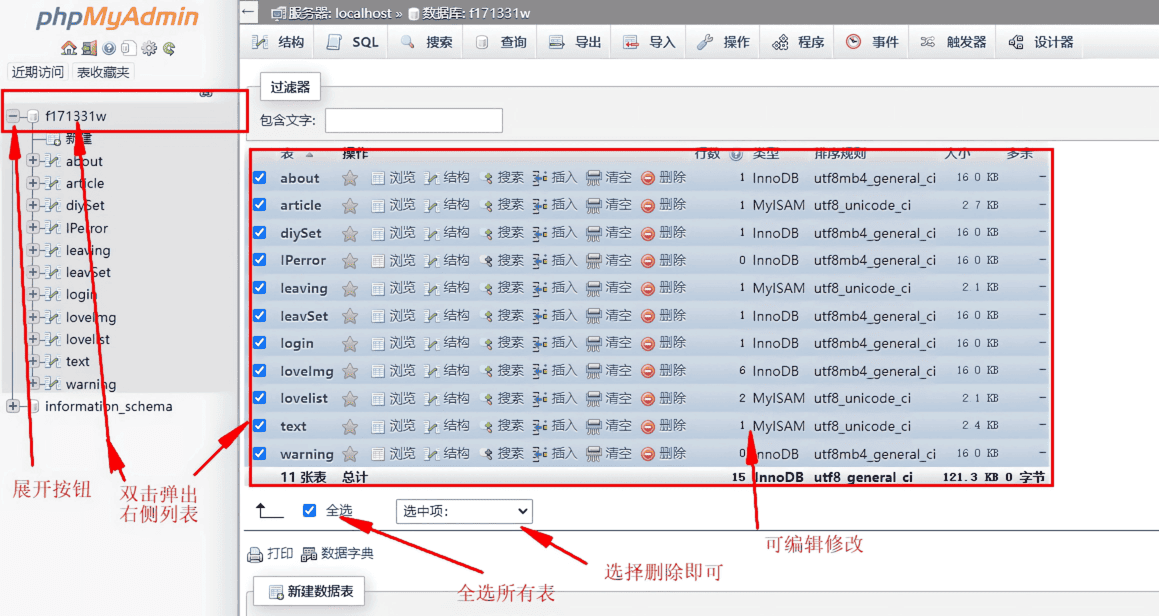Click the home icon under phpMyAdmin logo
Screen dimensions: 1159x616
[68, 48]
